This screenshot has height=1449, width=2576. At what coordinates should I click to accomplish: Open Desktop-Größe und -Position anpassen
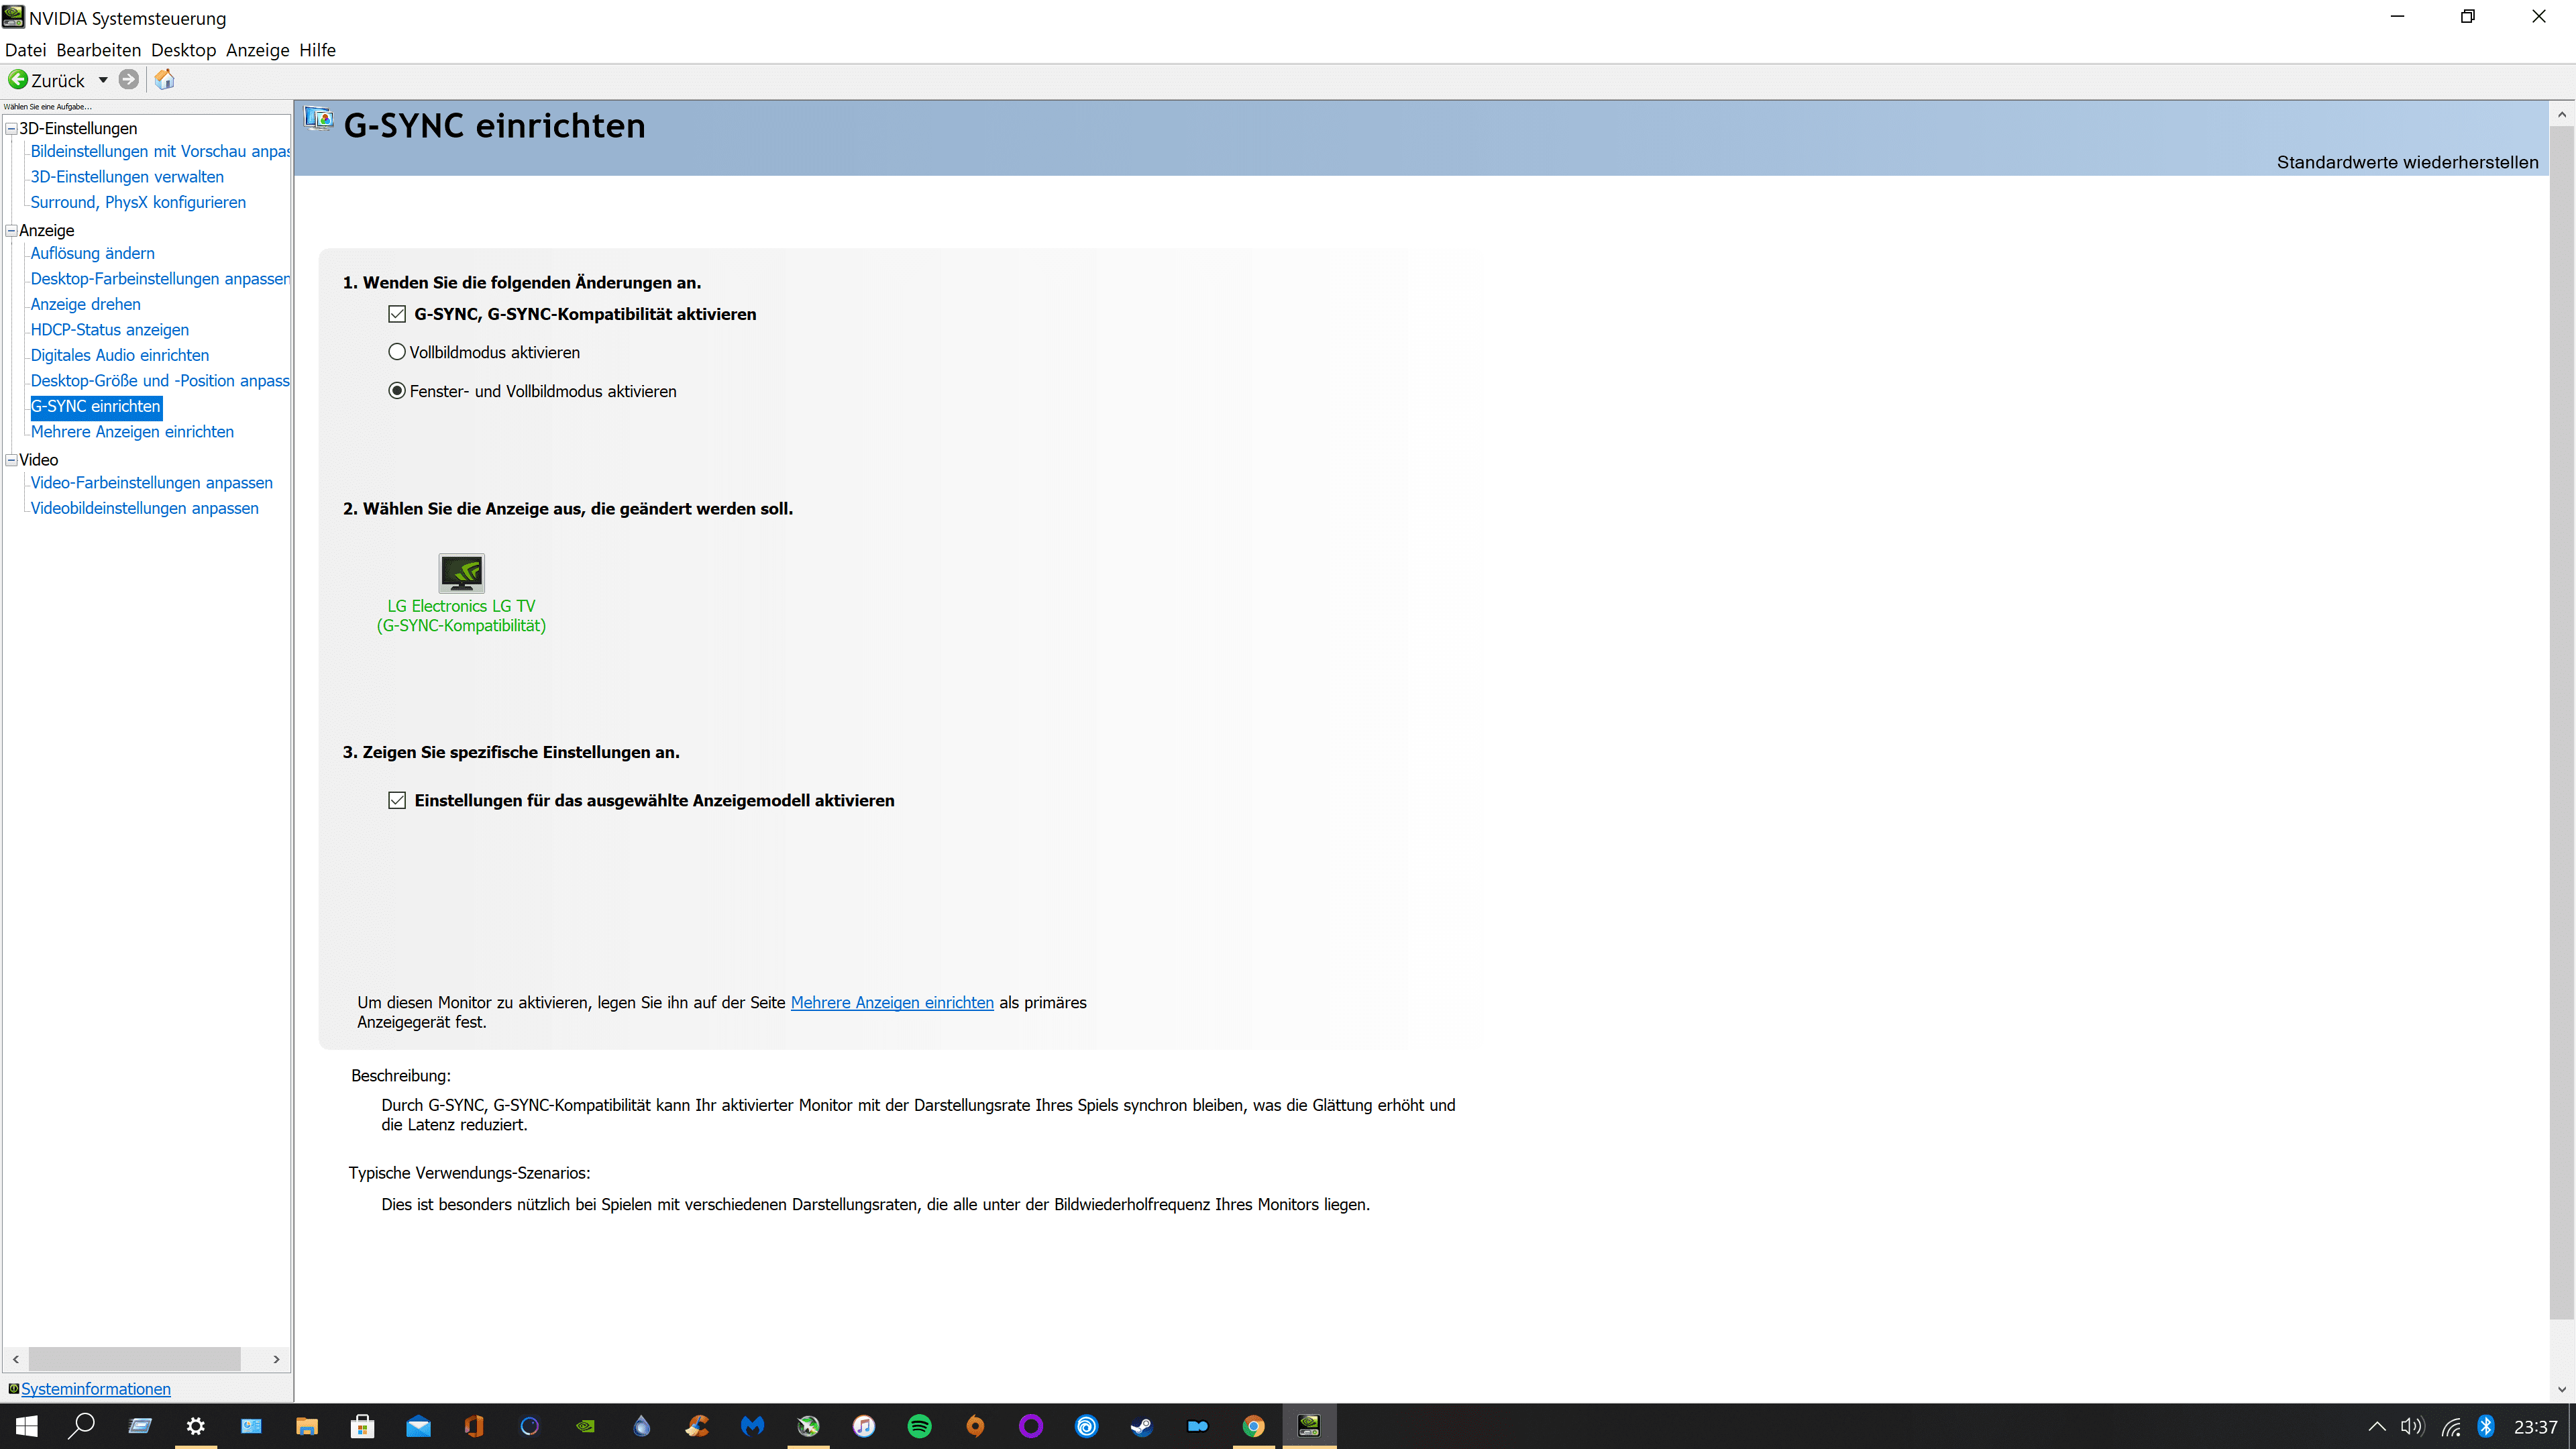click(160, 381)
